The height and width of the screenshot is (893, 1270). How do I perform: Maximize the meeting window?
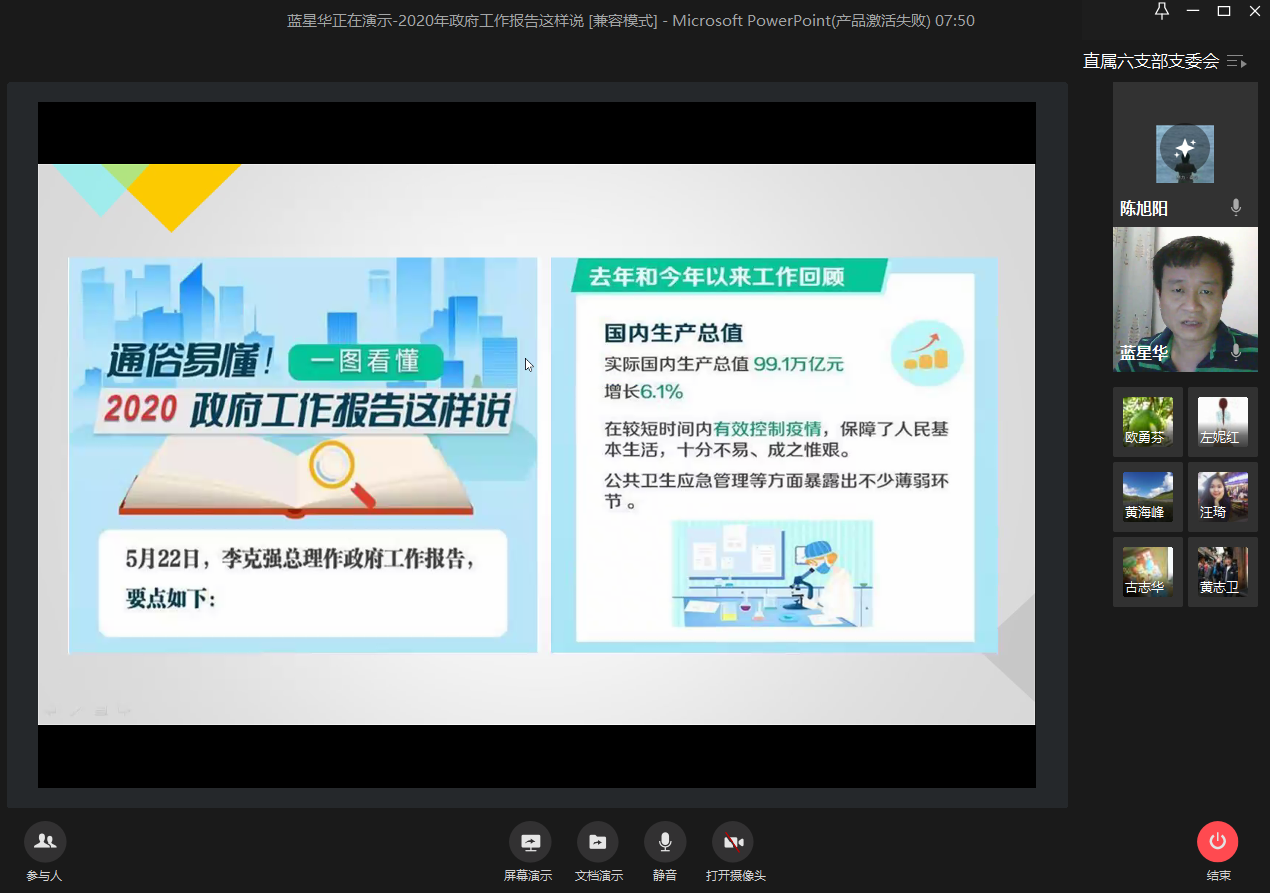[1223, 11]
